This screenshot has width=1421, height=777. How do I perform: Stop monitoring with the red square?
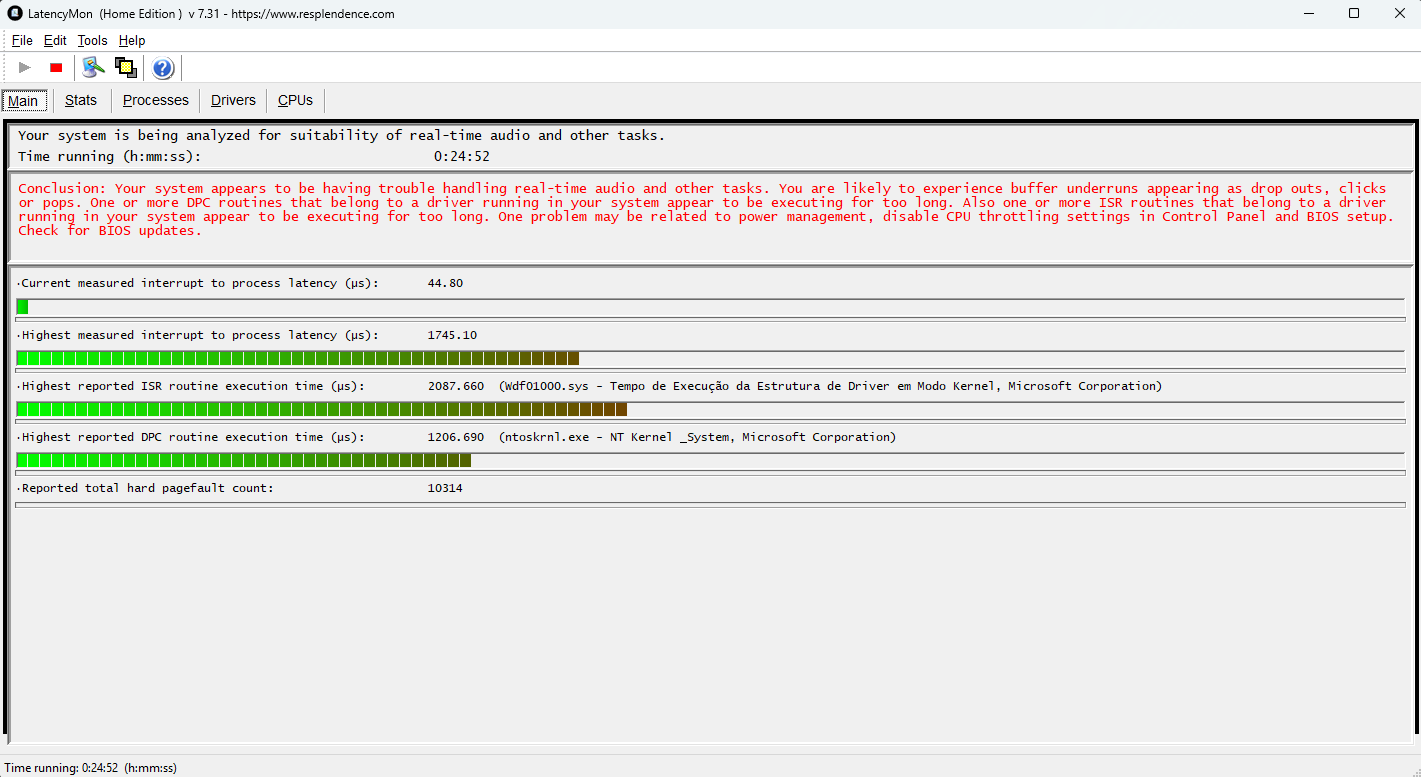tap(56, 68)
